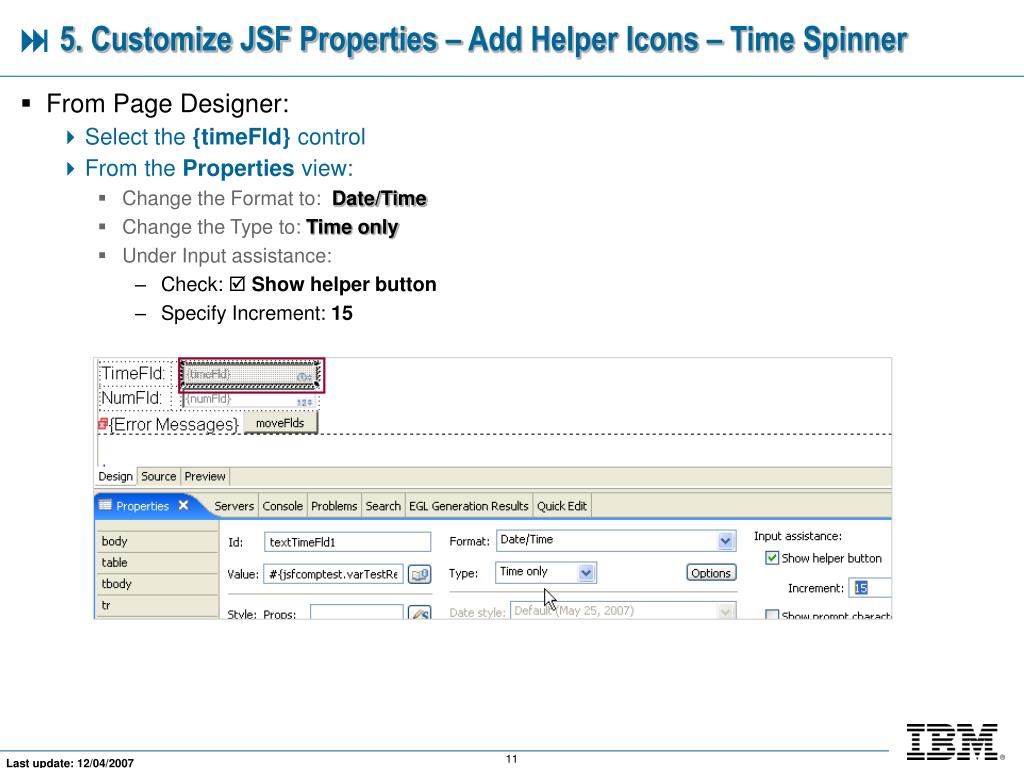Screen dimensions: 1024x768
Task: Open the Problems tab
Action: click(x=334, y=506)
